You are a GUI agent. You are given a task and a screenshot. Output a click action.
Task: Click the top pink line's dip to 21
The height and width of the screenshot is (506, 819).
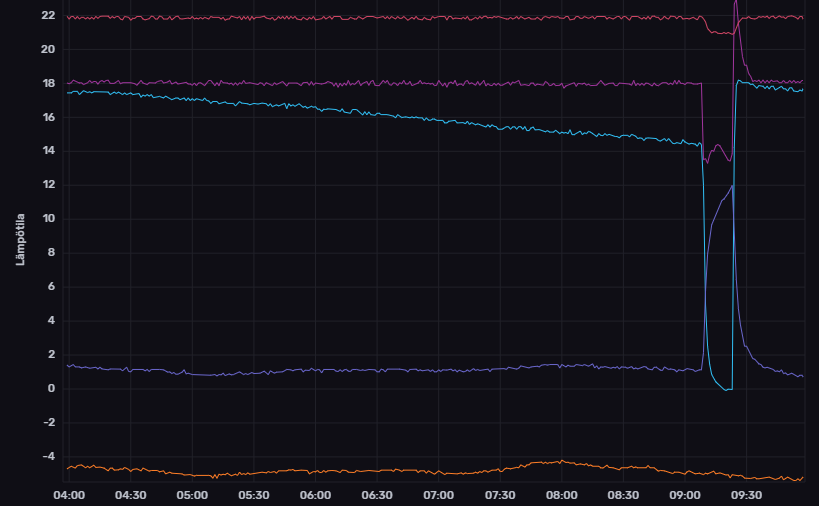(720, 33)
